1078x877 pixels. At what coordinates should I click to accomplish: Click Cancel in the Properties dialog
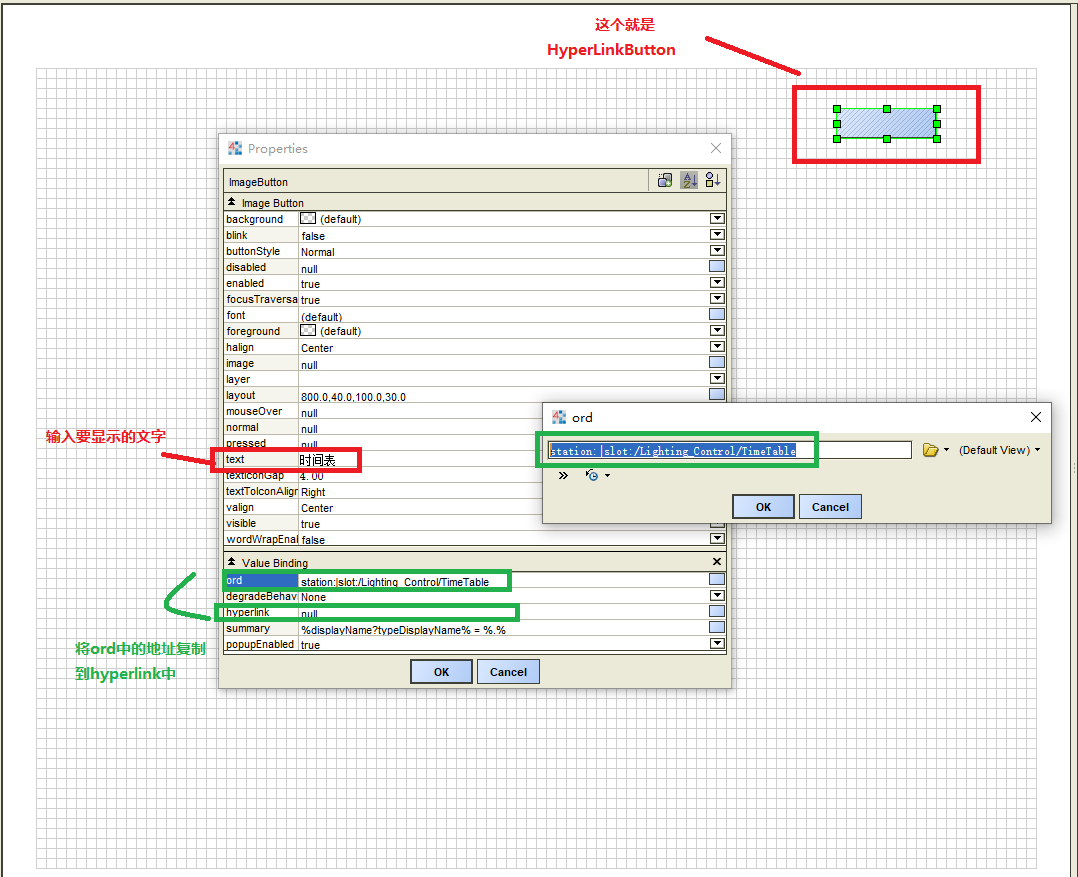pyautogui.click(x=511, y=671)
